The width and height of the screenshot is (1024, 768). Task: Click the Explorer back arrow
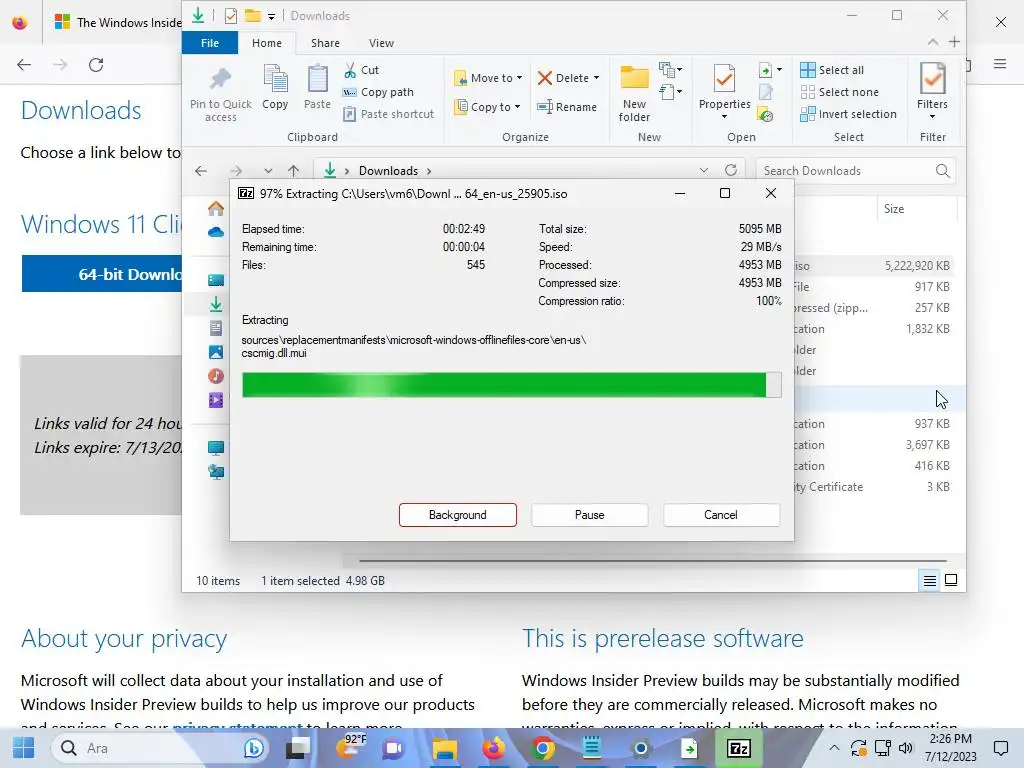click(x=201, y=170)
